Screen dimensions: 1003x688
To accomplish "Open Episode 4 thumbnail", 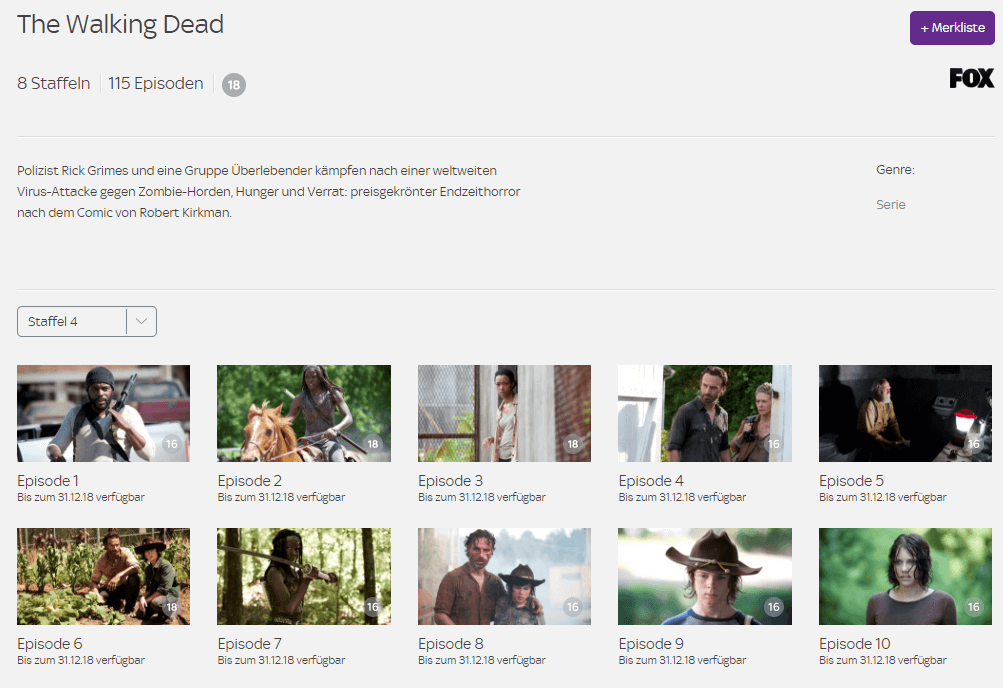I will click(705, 413).
